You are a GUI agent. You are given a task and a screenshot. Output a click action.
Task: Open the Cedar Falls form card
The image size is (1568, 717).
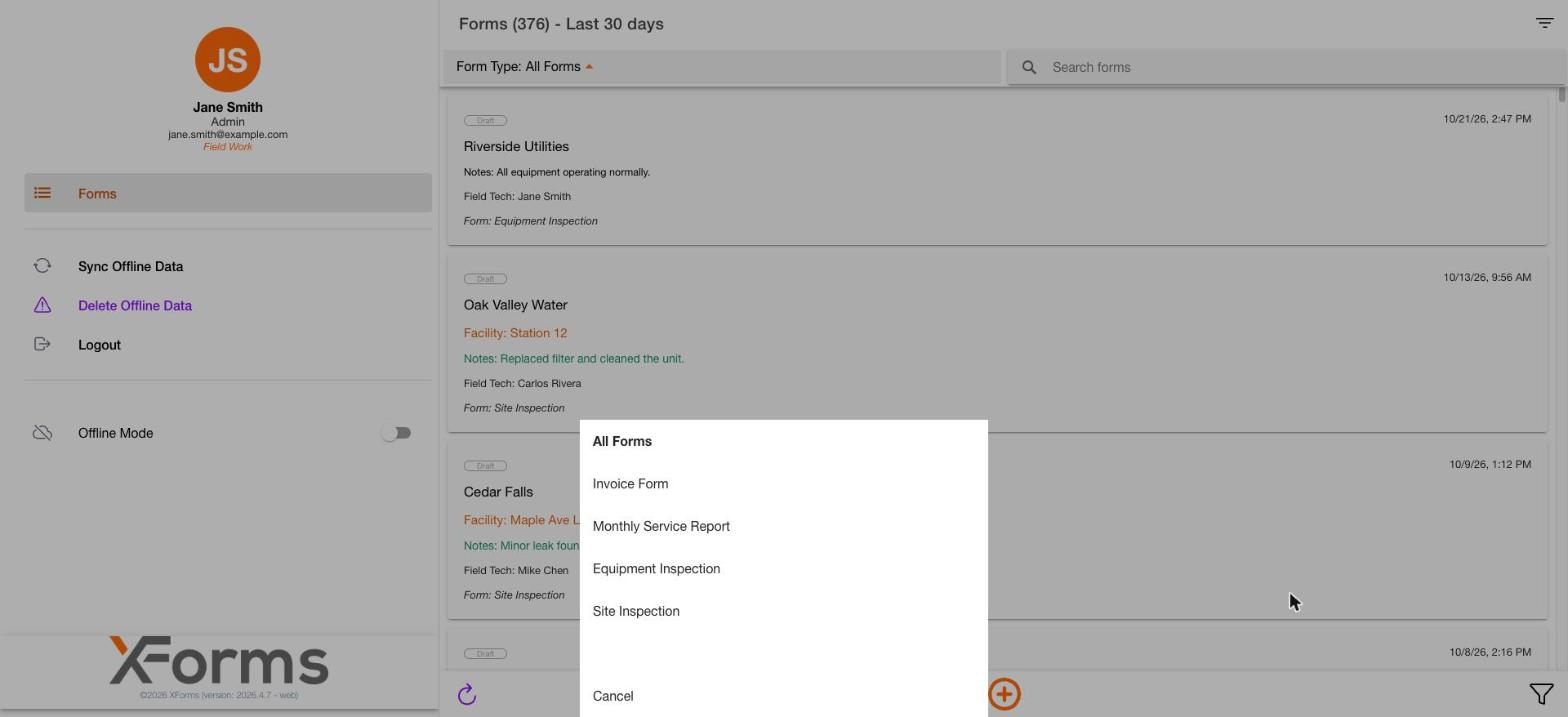point(997,530)
